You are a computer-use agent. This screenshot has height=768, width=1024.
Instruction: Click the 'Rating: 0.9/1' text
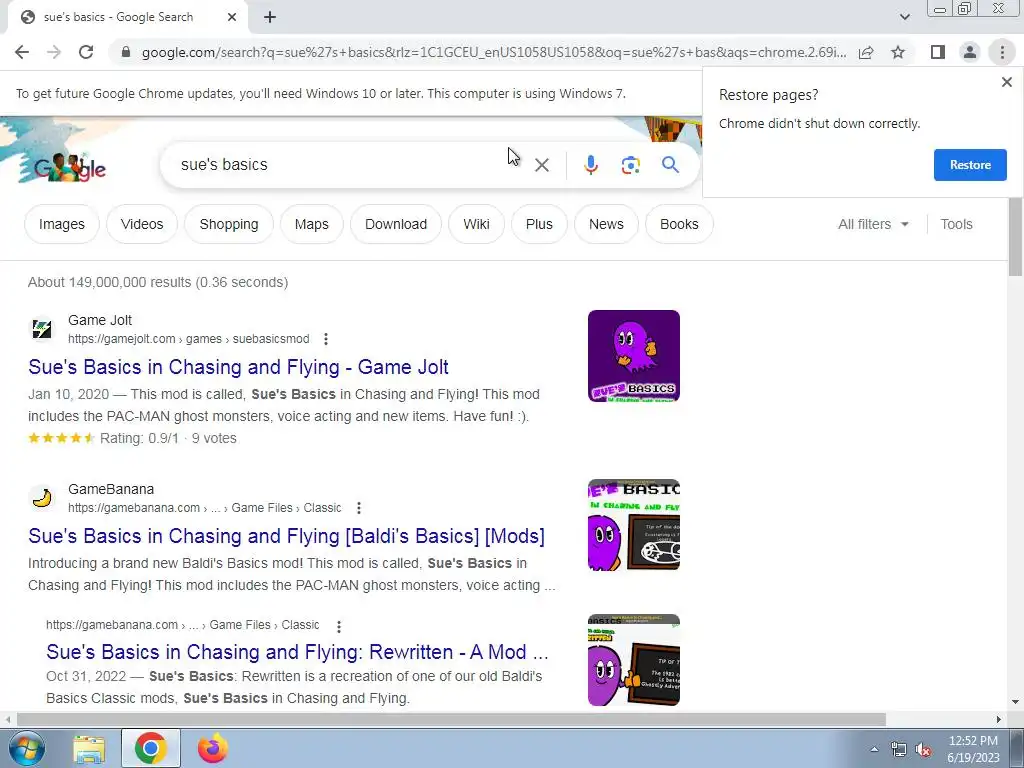click(139, 438)
